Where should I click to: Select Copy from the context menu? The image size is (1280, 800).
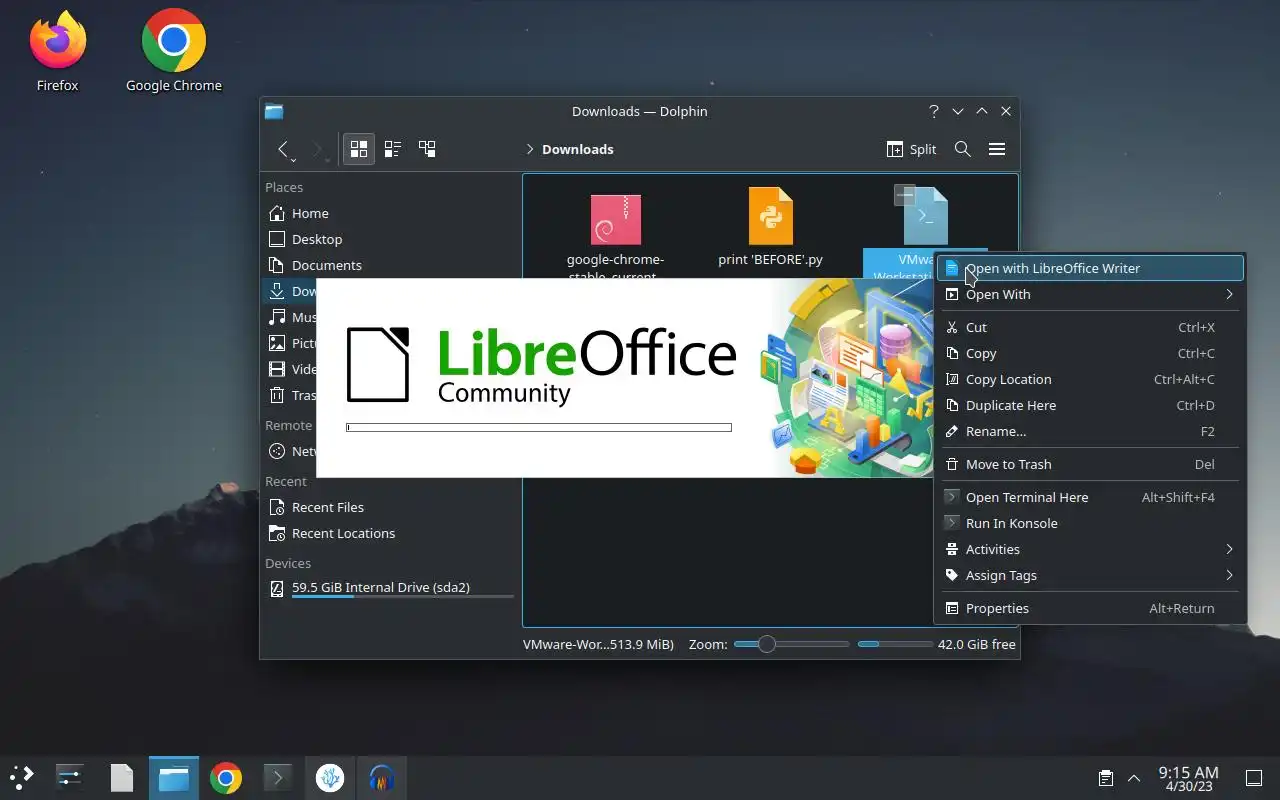click(x=1090, y=353)
